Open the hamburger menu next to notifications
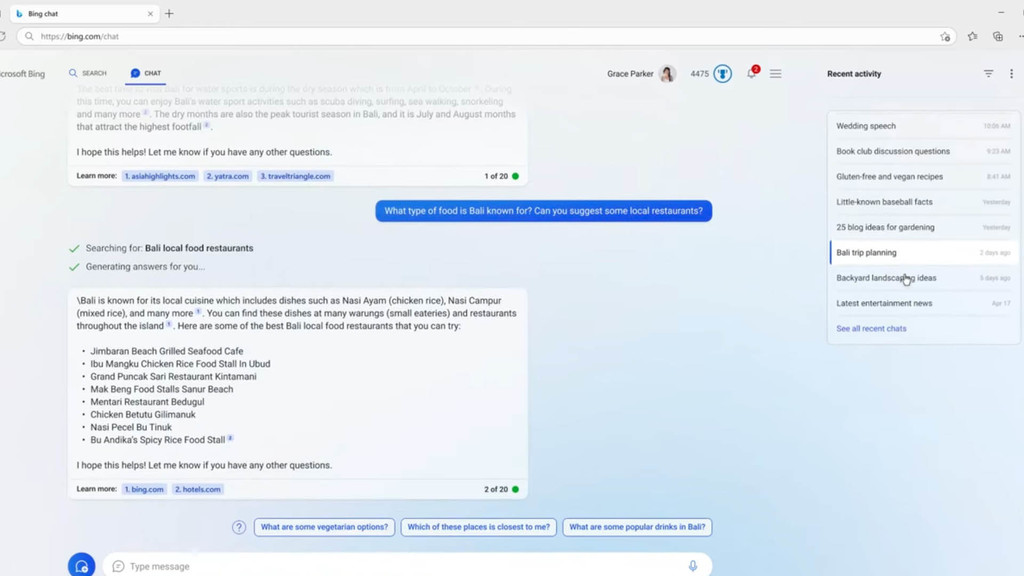This screenshot has width=1024, height=576. [776, 73]
